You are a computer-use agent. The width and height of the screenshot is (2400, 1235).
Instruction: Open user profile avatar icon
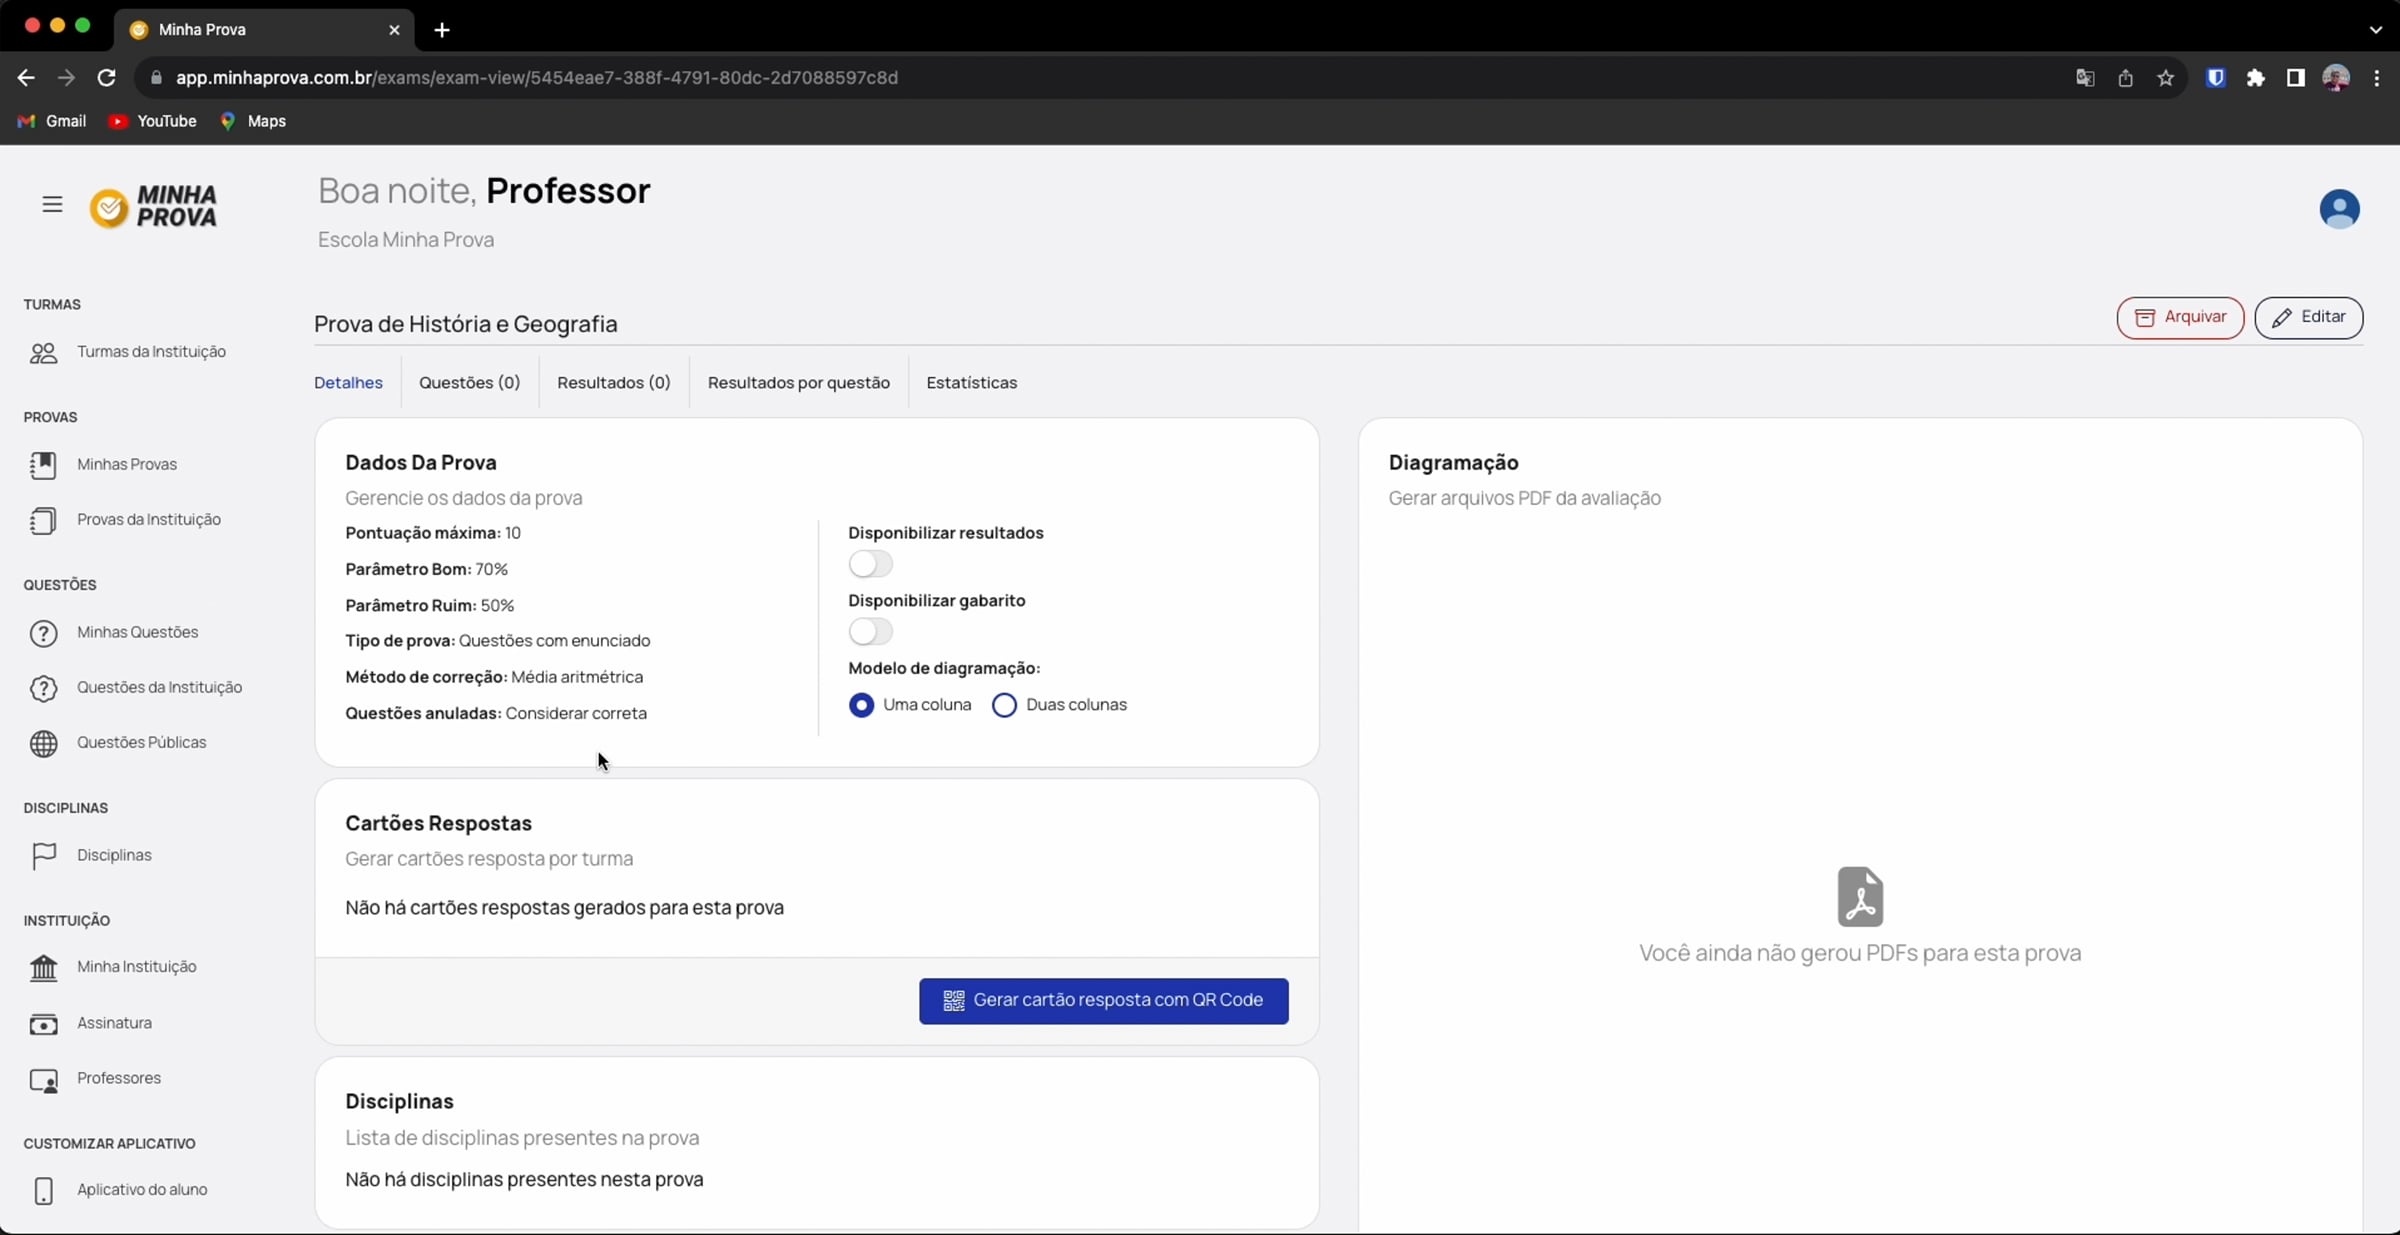click(x=2339, y=209)
